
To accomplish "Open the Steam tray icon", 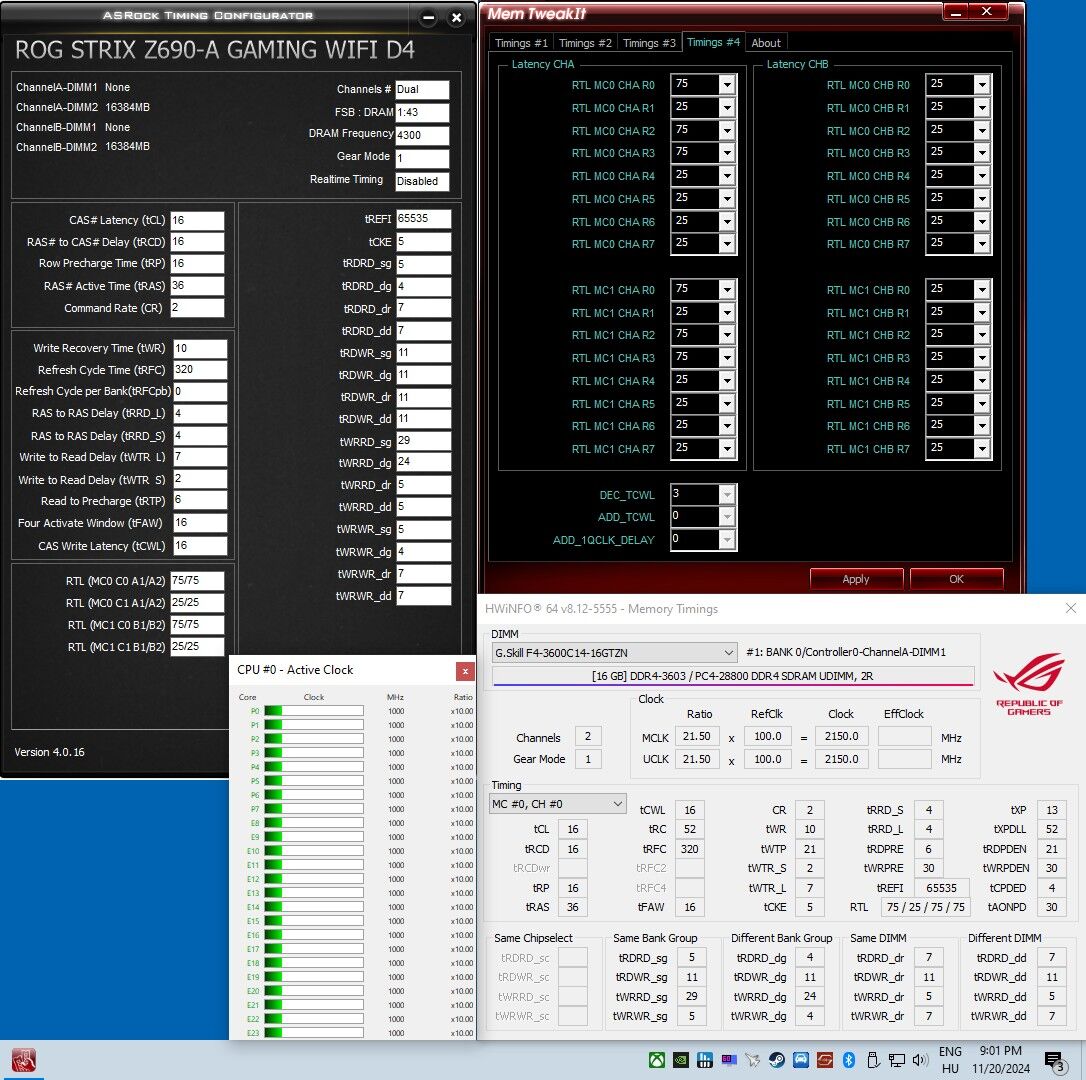I will point(776,1060).
